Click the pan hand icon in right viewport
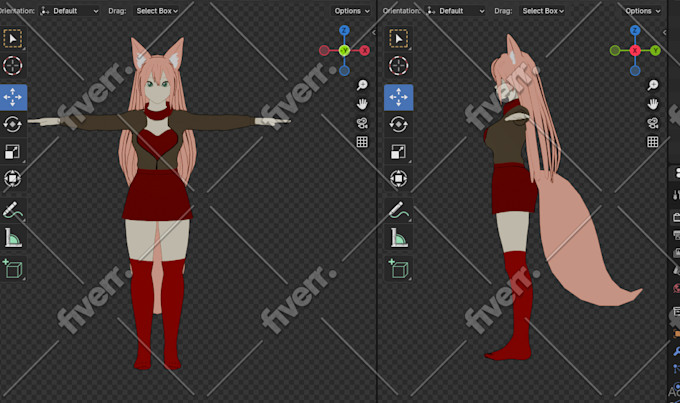Viewport: 680px width, 403px height. click(653, 104)
